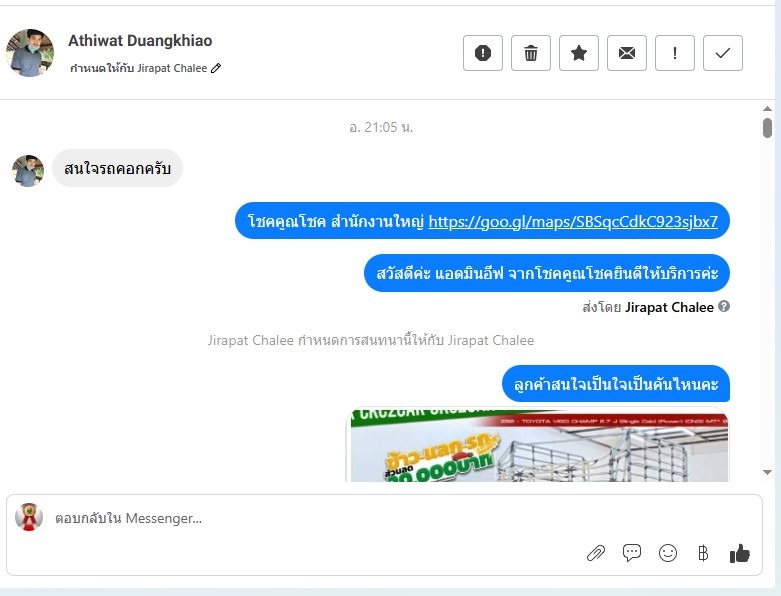Attach a file using paperclip icon
781x596 pixels.
(596, 553)
